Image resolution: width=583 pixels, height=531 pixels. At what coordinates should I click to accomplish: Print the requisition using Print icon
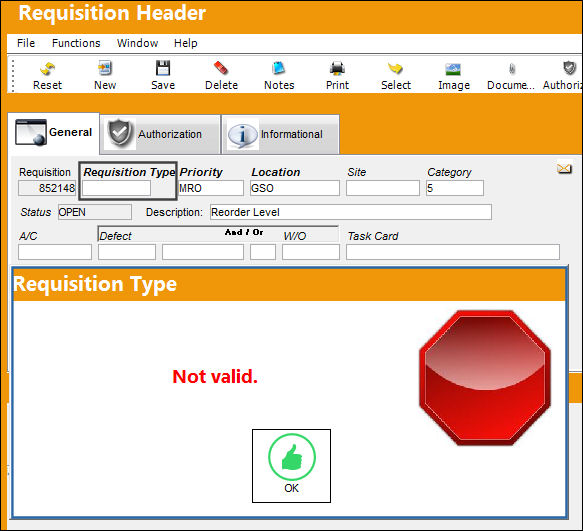click(x=337, y=68)
